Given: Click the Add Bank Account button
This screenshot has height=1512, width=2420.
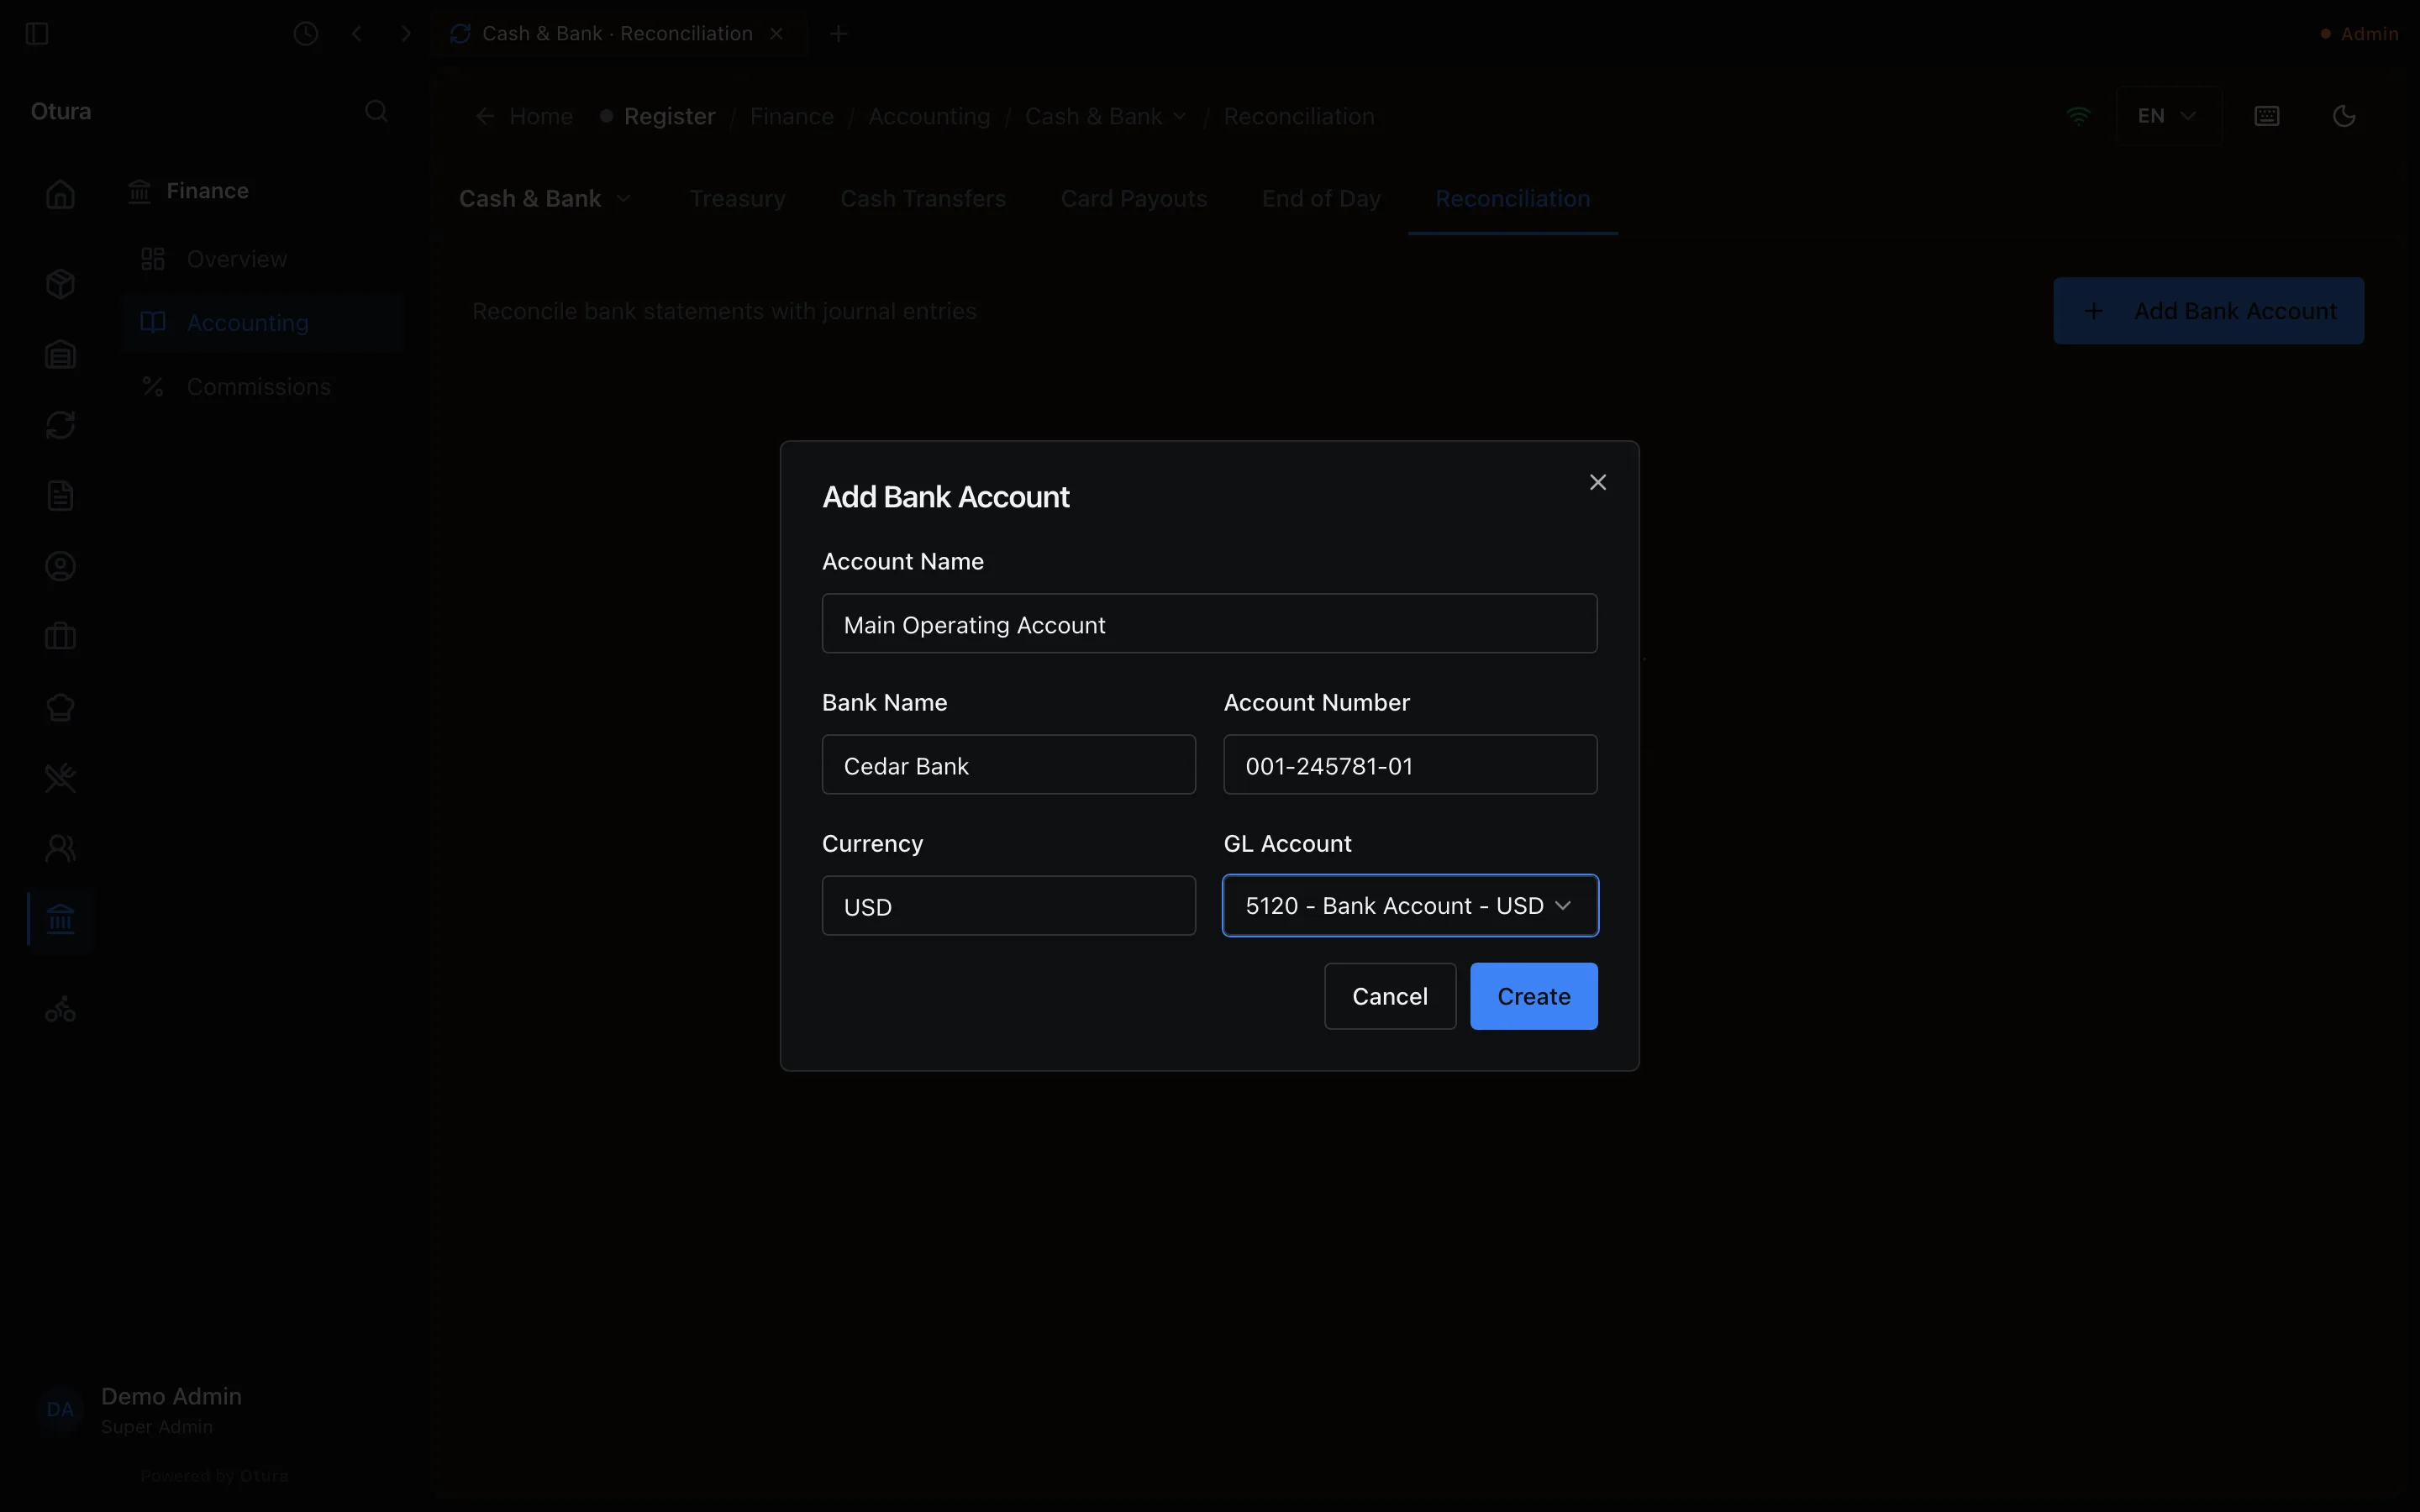Looking at the screenshot, I should (2208, 311).
